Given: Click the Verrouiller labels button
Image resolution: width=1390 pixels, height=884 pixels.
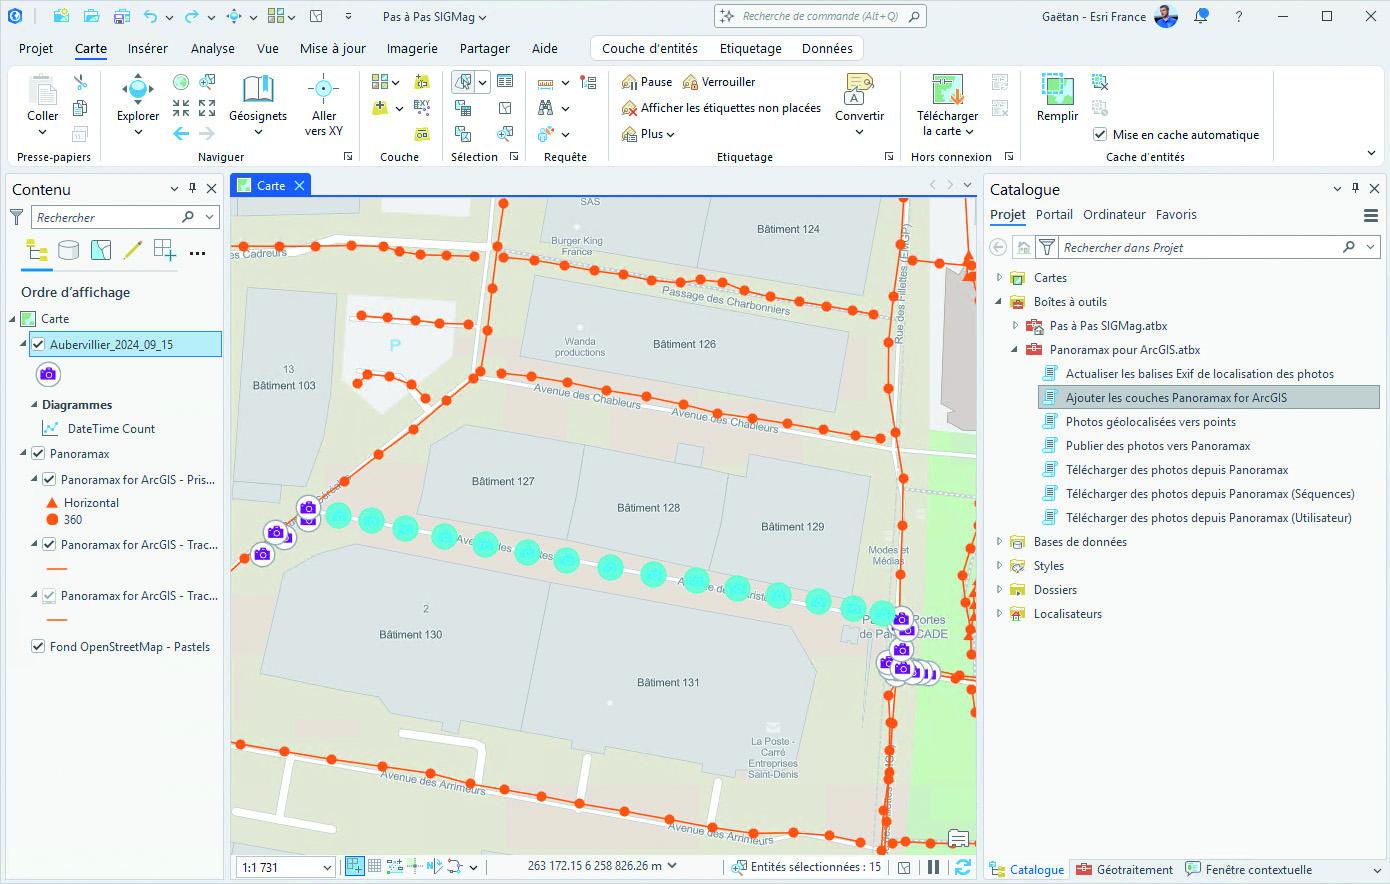Looking at the screenshot, I should coord(719,82).
